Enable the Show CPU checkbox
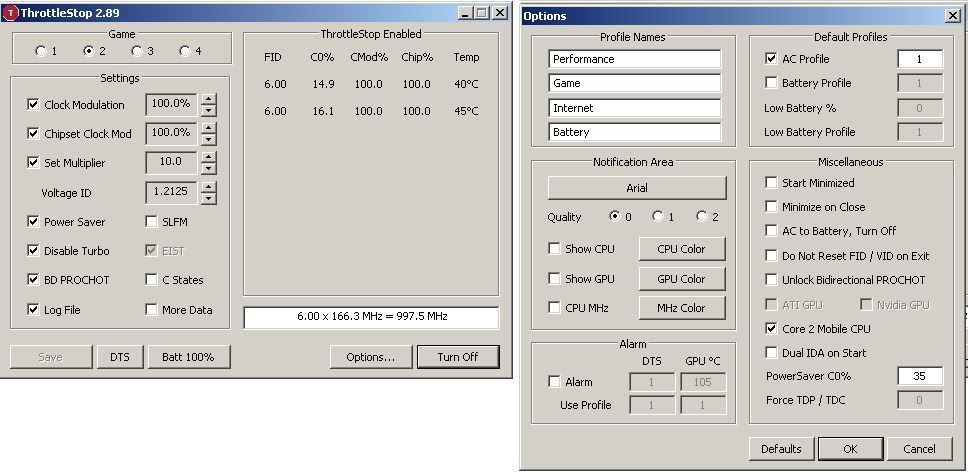The height and width of the screenshot is (473, 968). click(x=554, y=249)
